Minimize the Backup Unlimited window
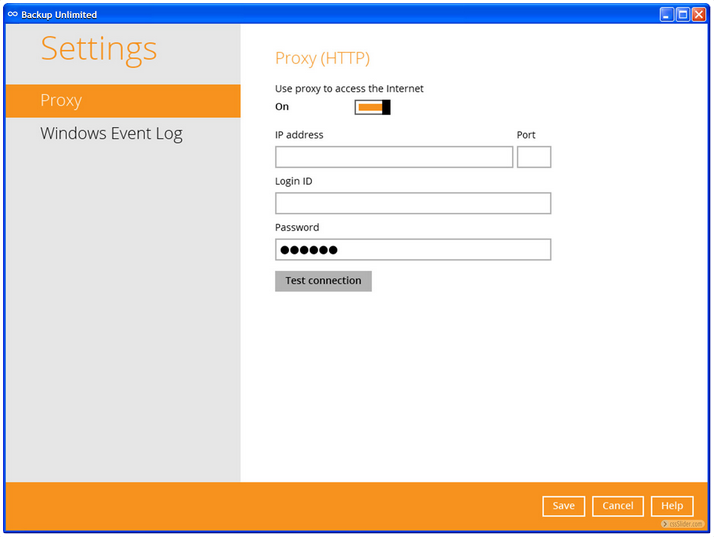714x537 pixels. (666, 15)
